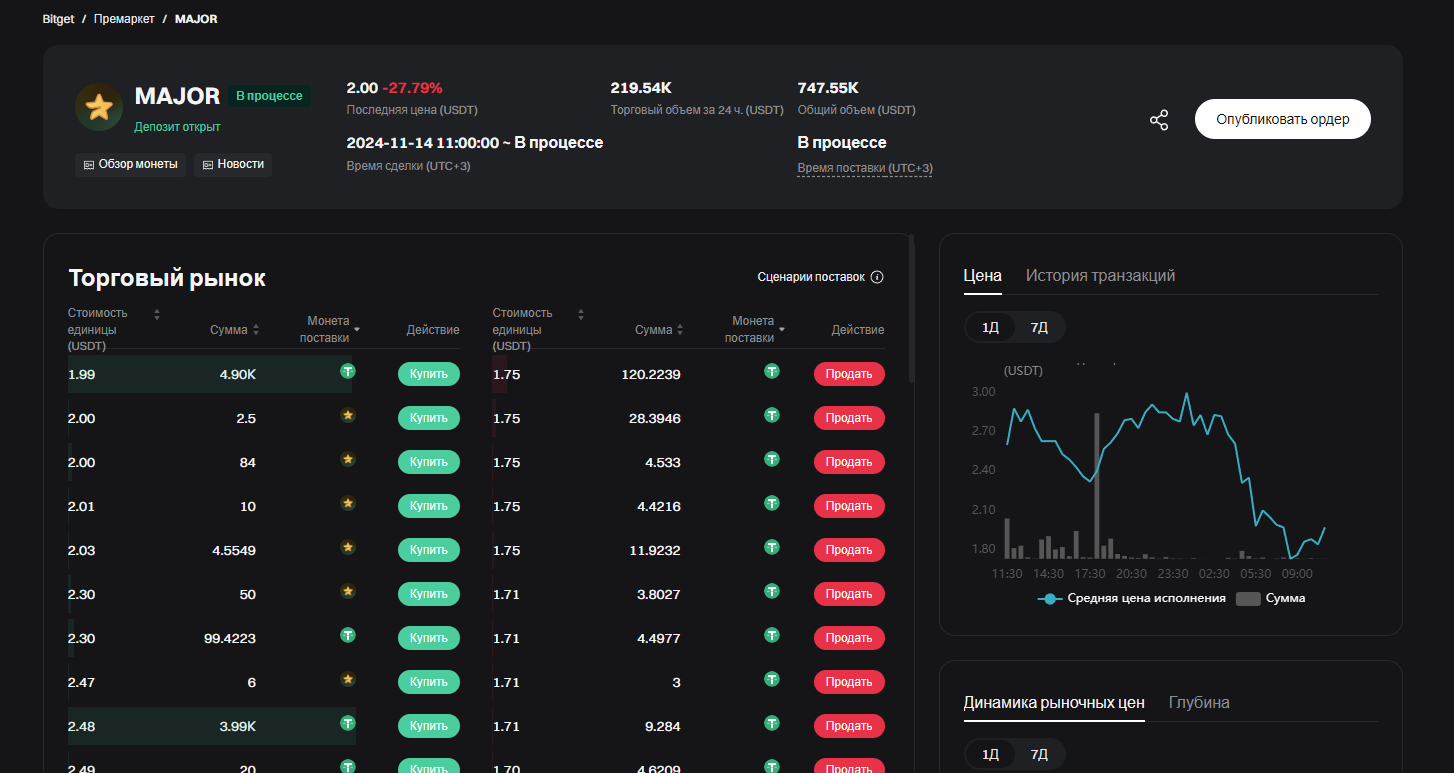This screenshot has width=1454, height=773.
Task: Sort buy side by Стоимость единицы
Action: 157,314
